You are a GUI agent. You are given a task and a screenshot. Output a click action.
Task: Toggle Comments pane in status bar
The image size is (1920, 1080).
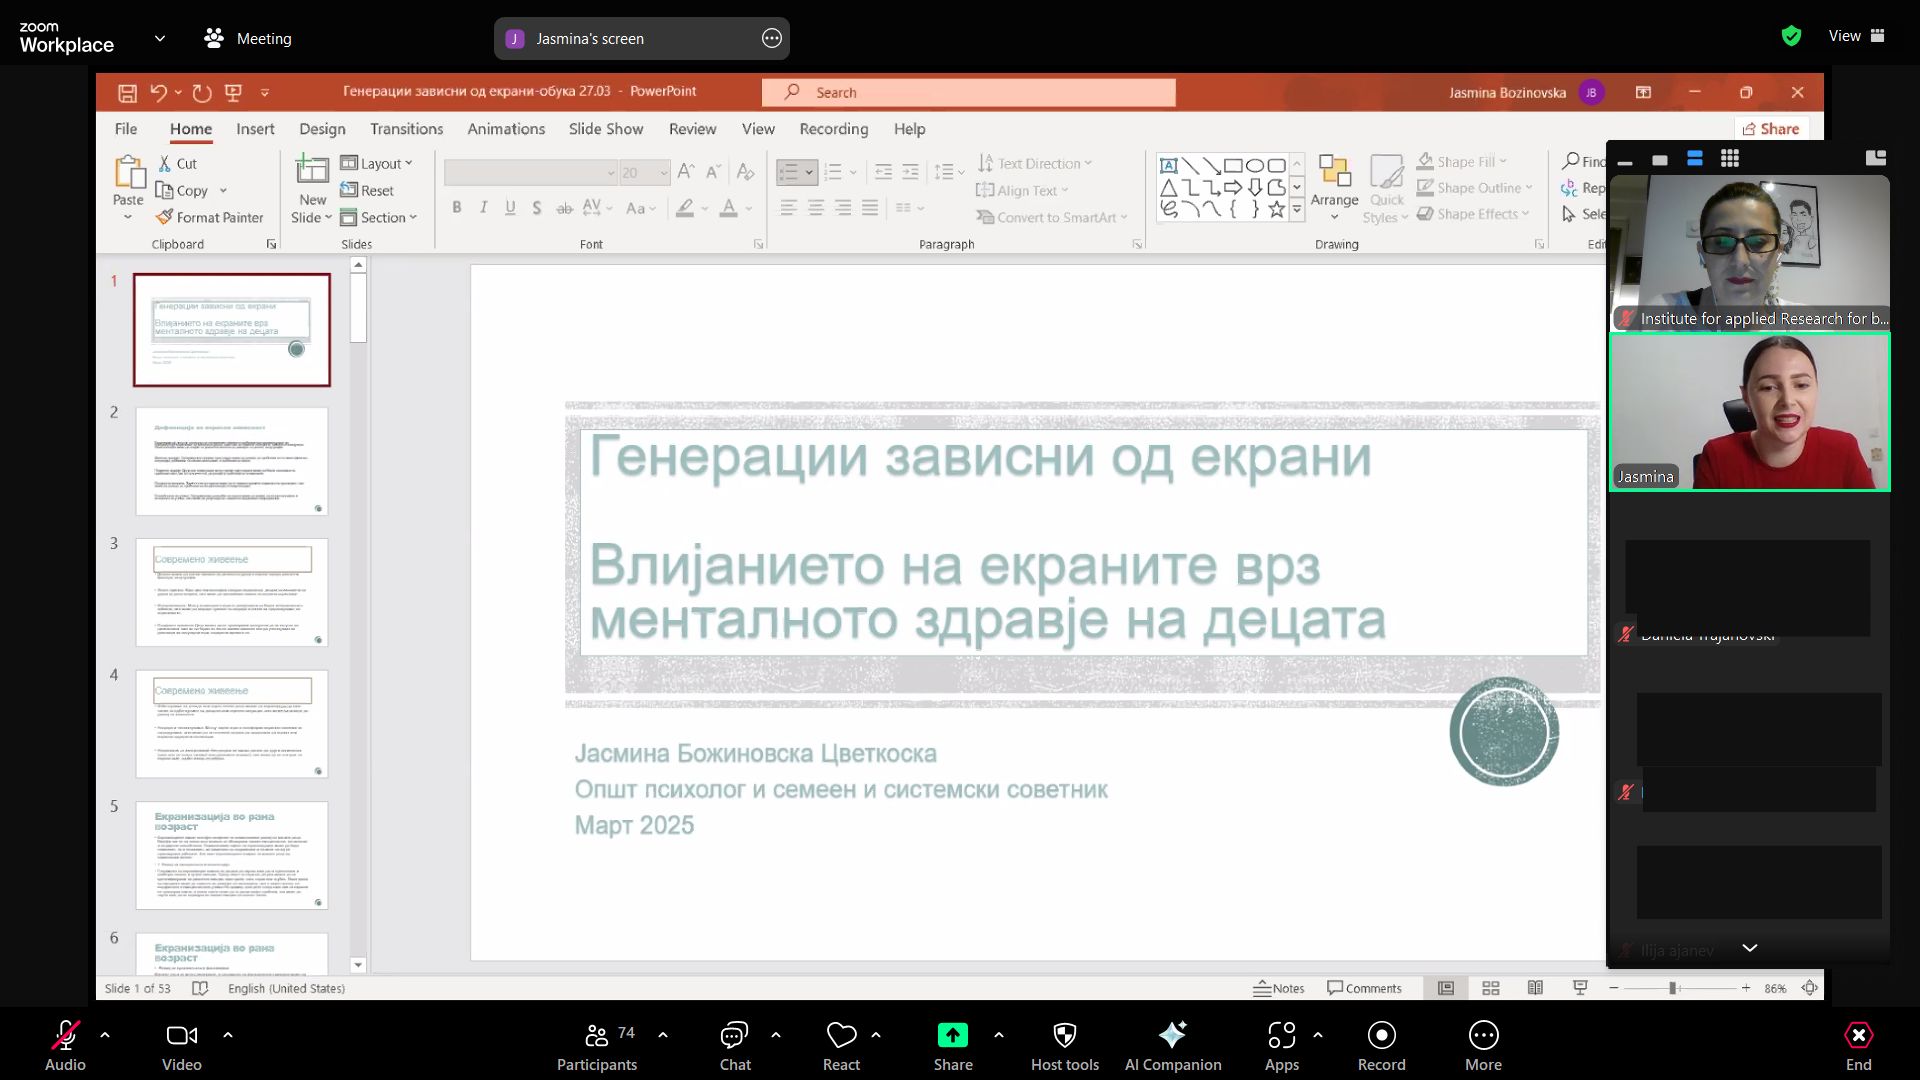(x=1364, y=988)
